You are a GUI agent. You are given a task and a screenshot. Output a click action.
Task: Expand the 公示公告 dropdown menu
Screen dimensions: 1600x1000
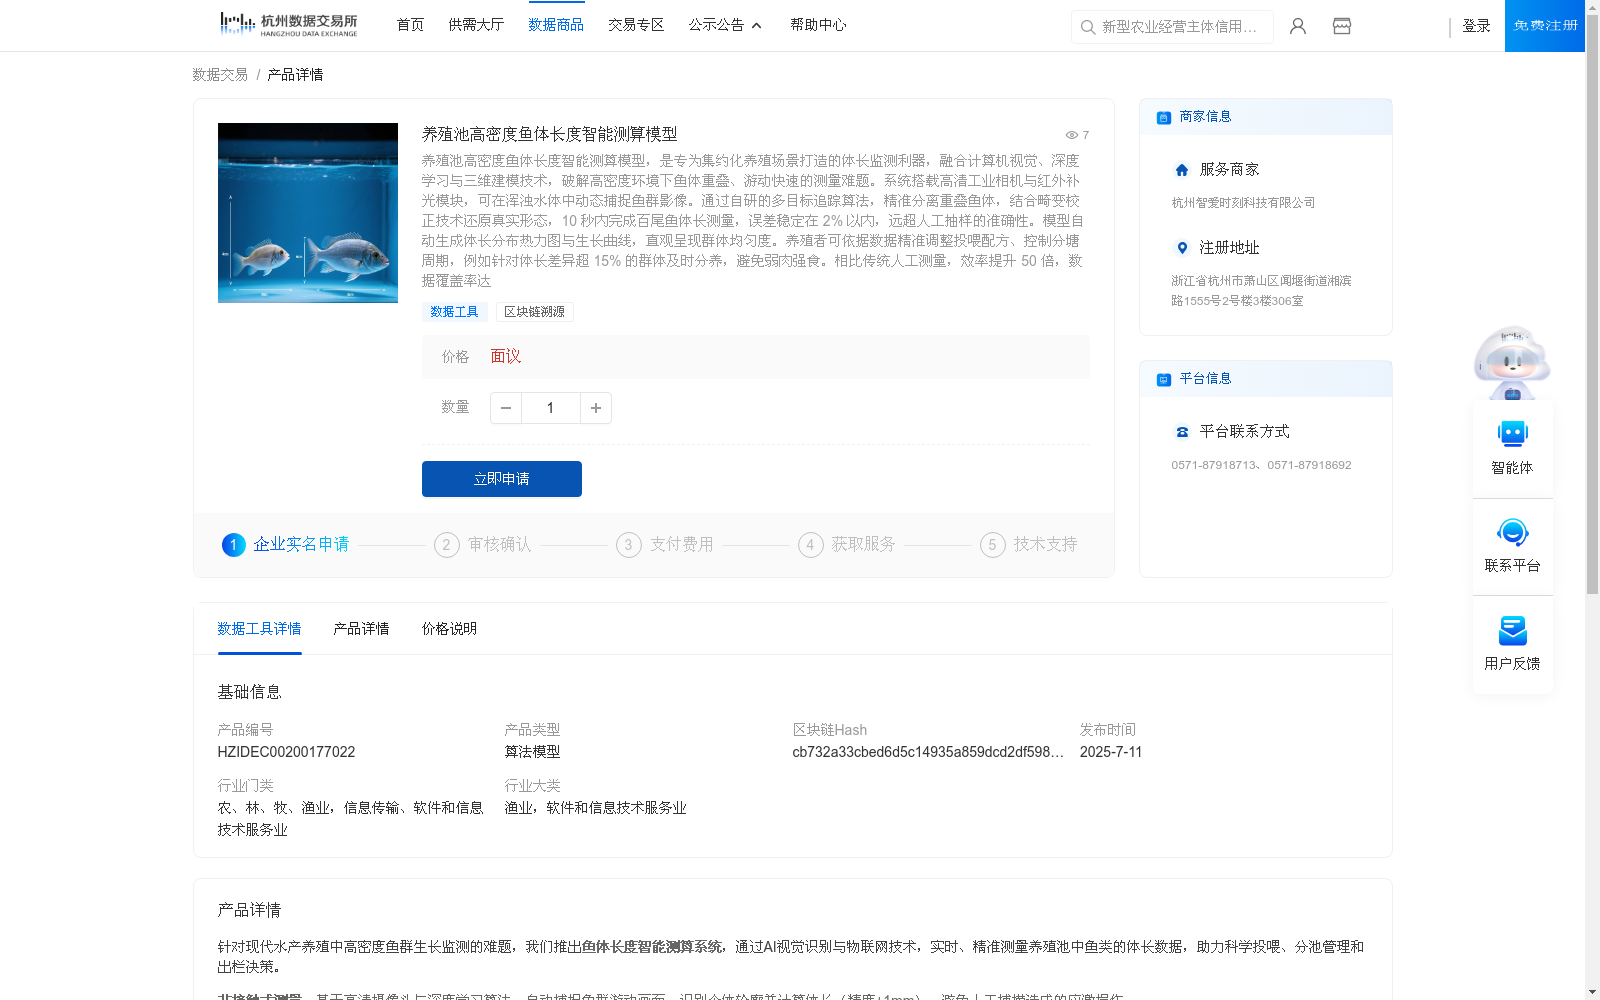pos(725,25)
